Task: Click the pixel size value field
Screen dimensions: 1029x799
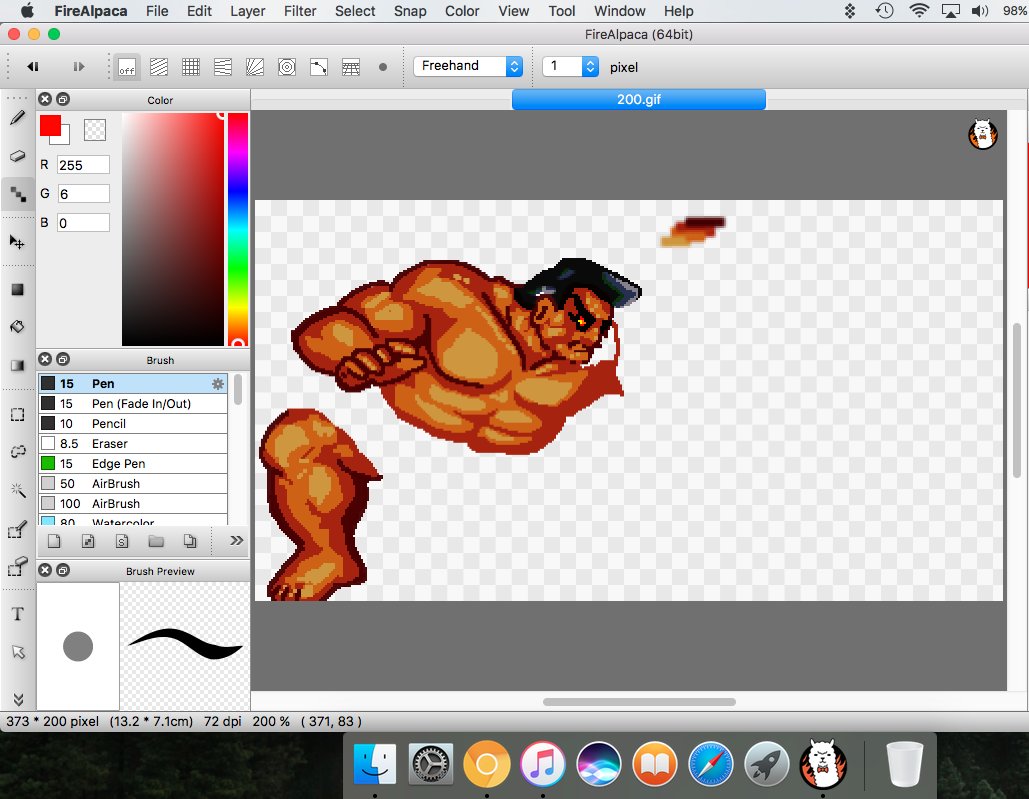Action: coord(562,66)
